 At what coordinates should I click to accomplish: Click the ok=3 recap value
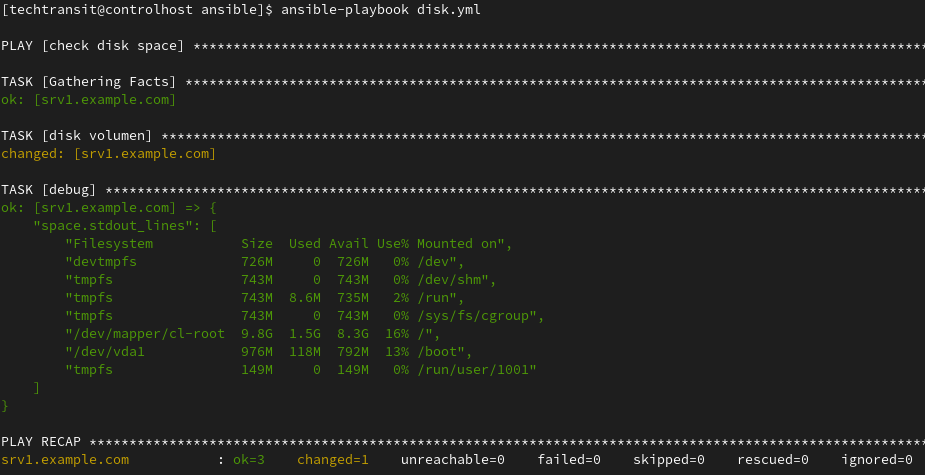pyautogui.click(x=248, y=460)
